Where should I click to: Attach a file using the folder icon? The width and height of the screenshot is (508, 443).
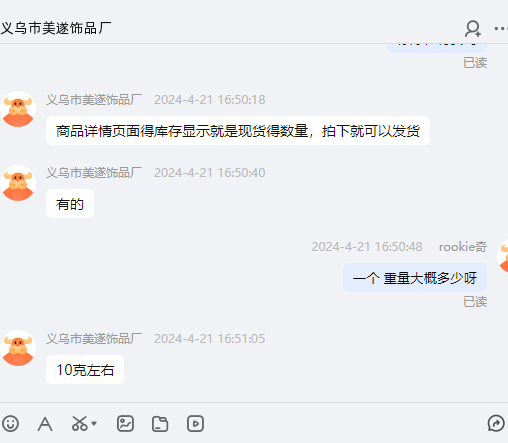pos(160,424)
